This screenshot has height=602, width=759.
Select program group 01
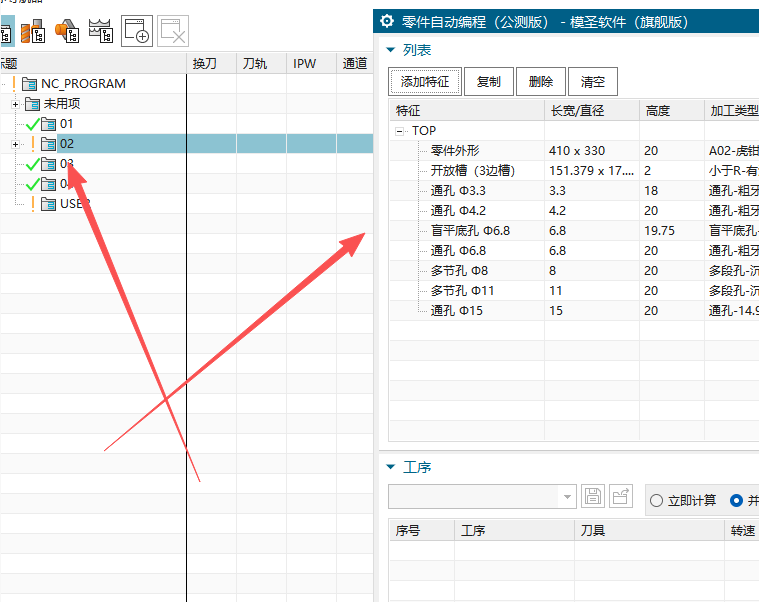pos(66,124)
